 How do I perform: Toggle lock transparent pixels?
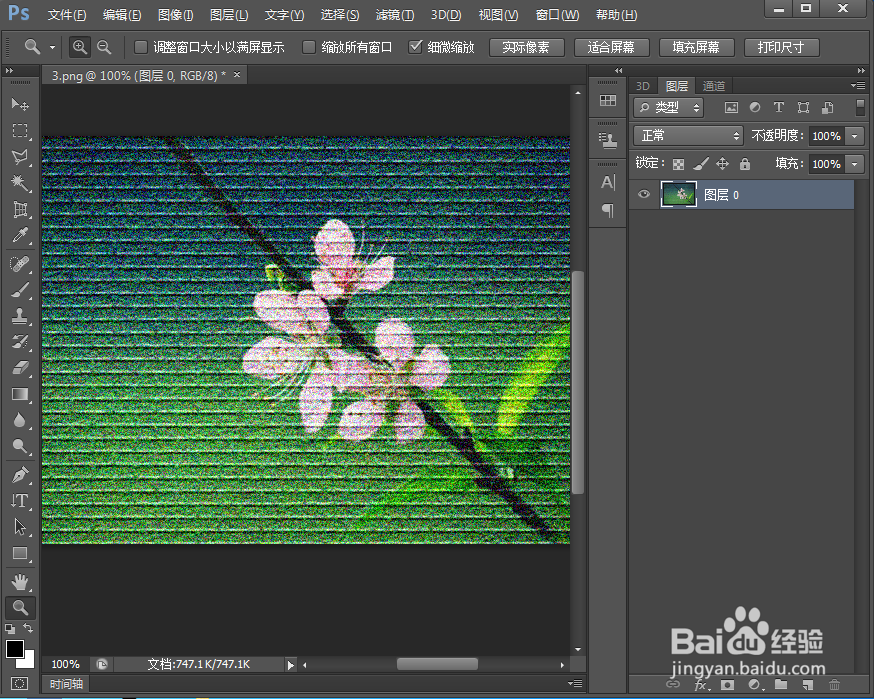(678, 164)
